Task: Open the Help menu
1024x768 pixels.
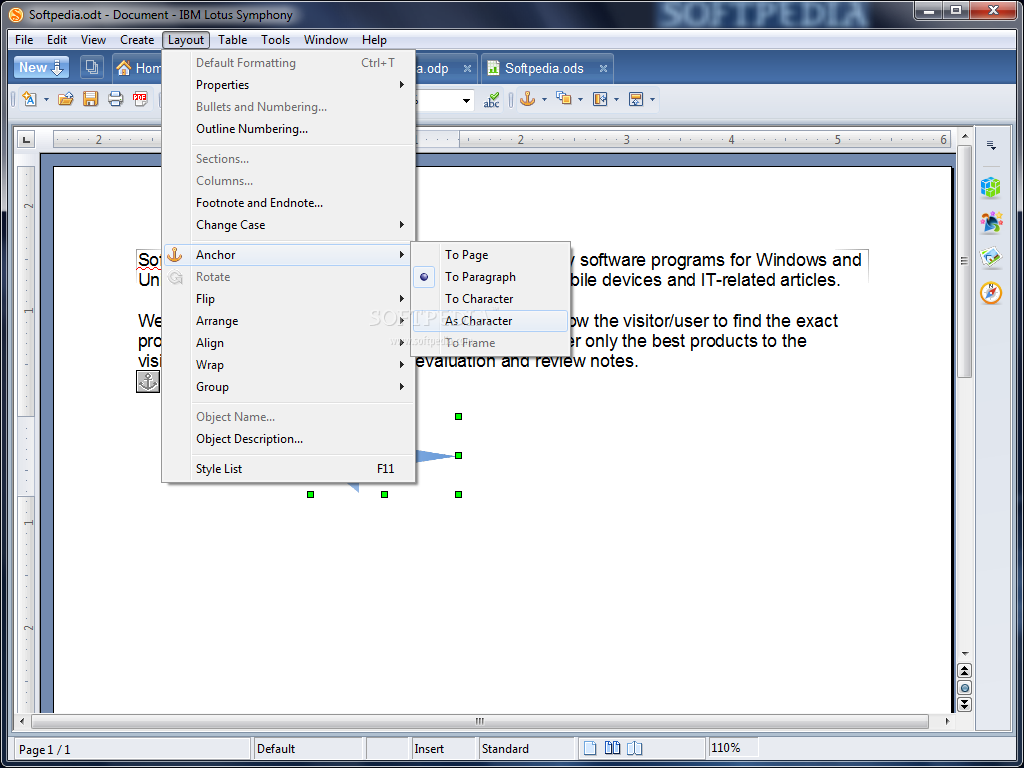Action: click(x=374, y=40)
